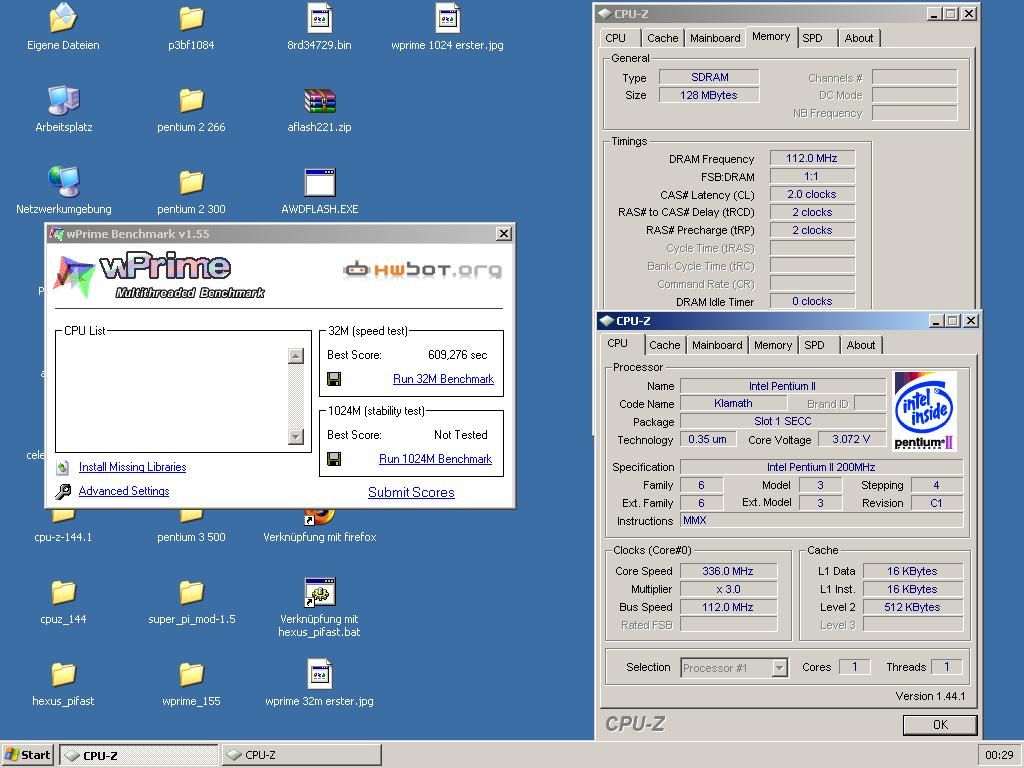Open the wprime_155 folder icon

191,675
